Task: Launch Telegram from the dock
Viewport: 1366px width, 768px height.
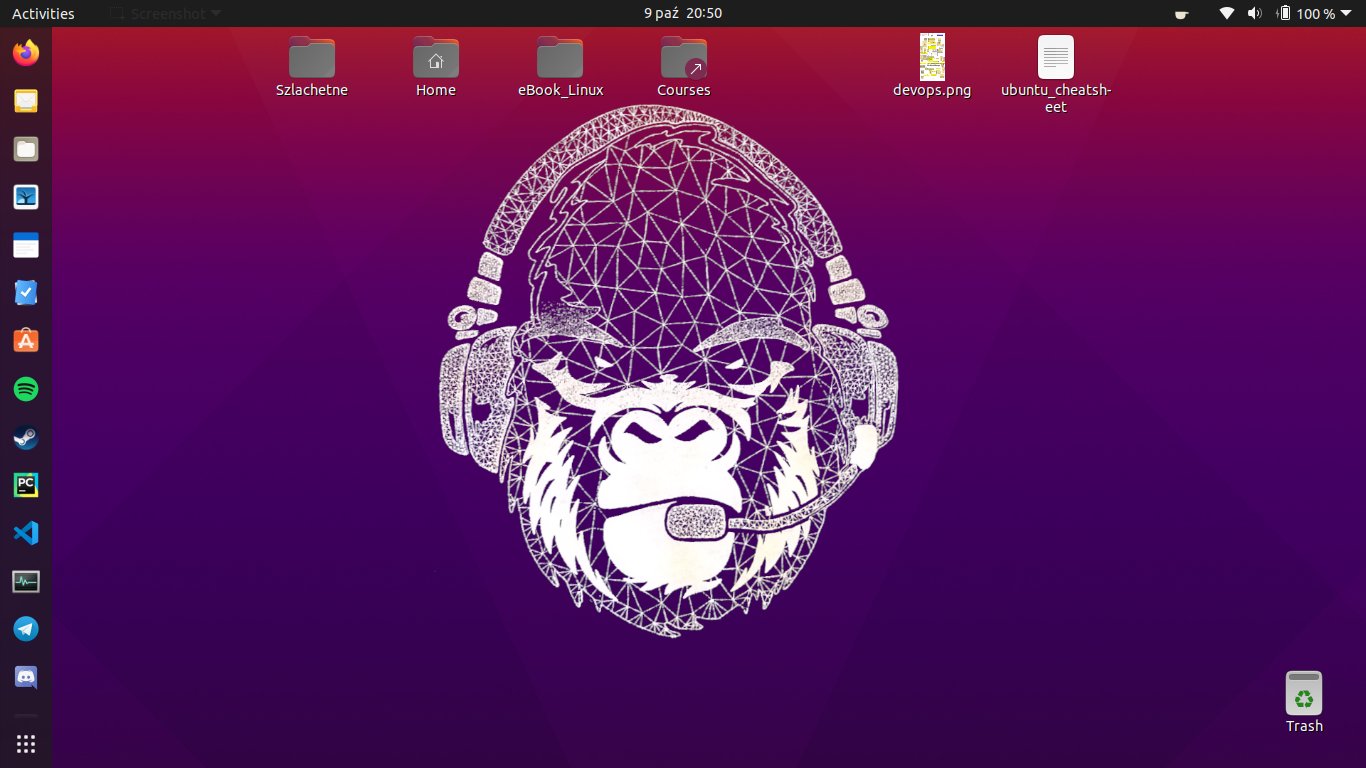Action: coord(26,629)
